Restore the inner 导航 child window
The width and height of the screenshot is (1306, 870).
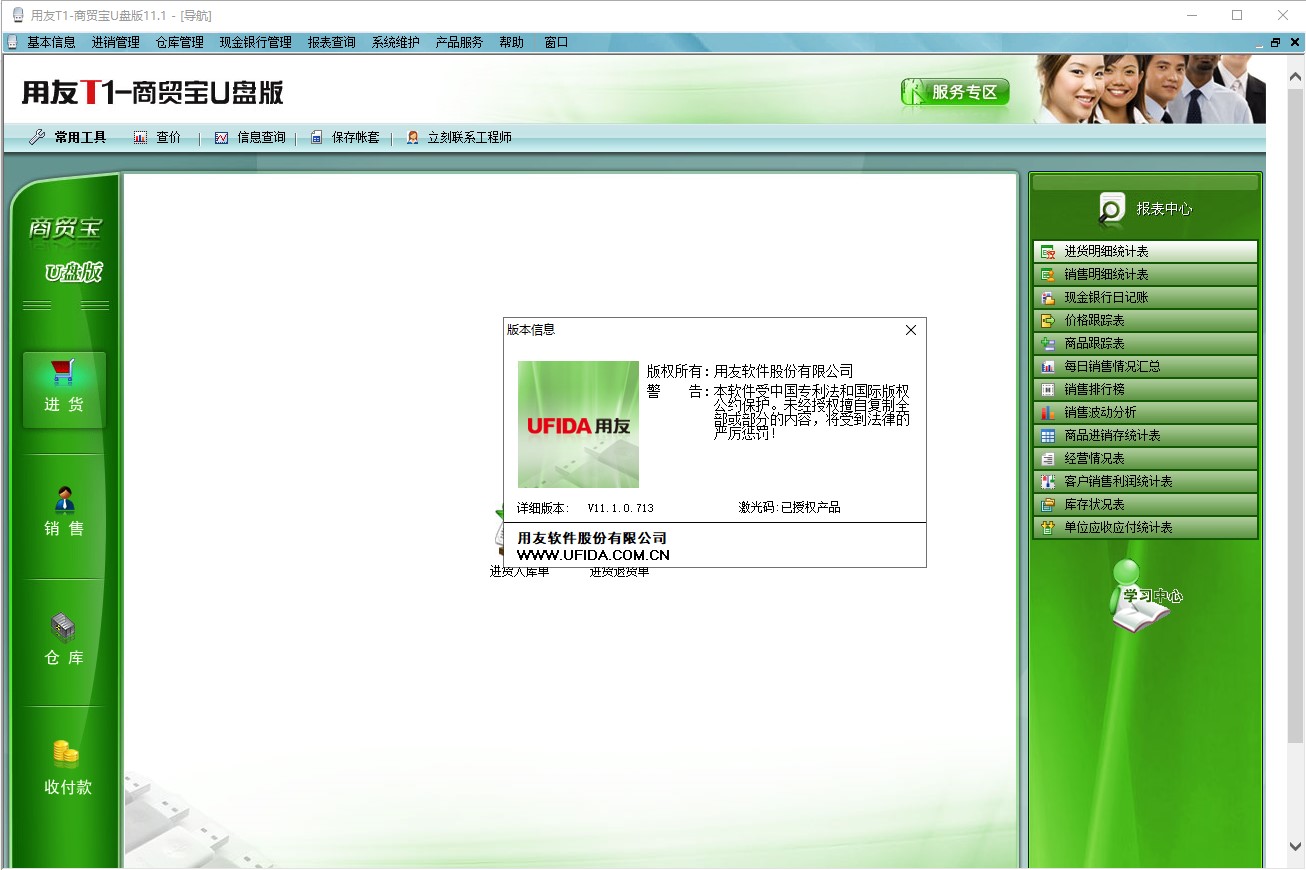coord(1275,42)
